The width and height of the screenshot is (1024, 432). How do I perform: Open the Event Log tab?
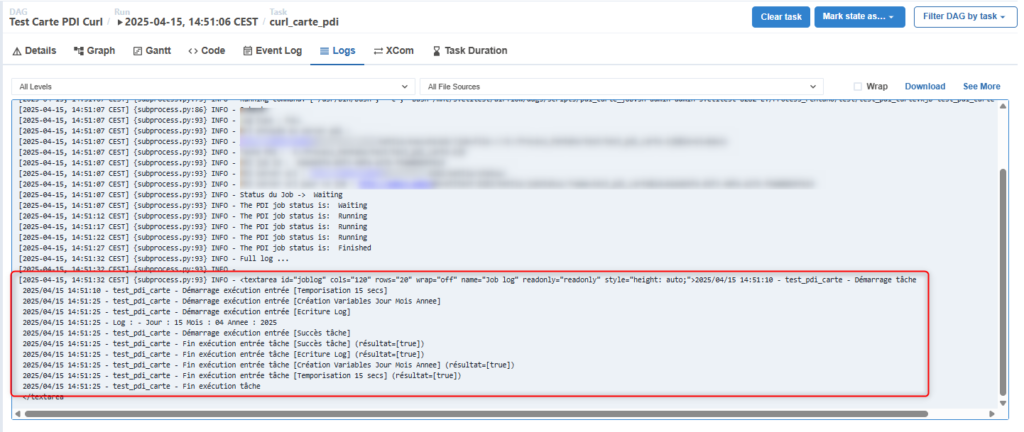click(x=272, y=51)
